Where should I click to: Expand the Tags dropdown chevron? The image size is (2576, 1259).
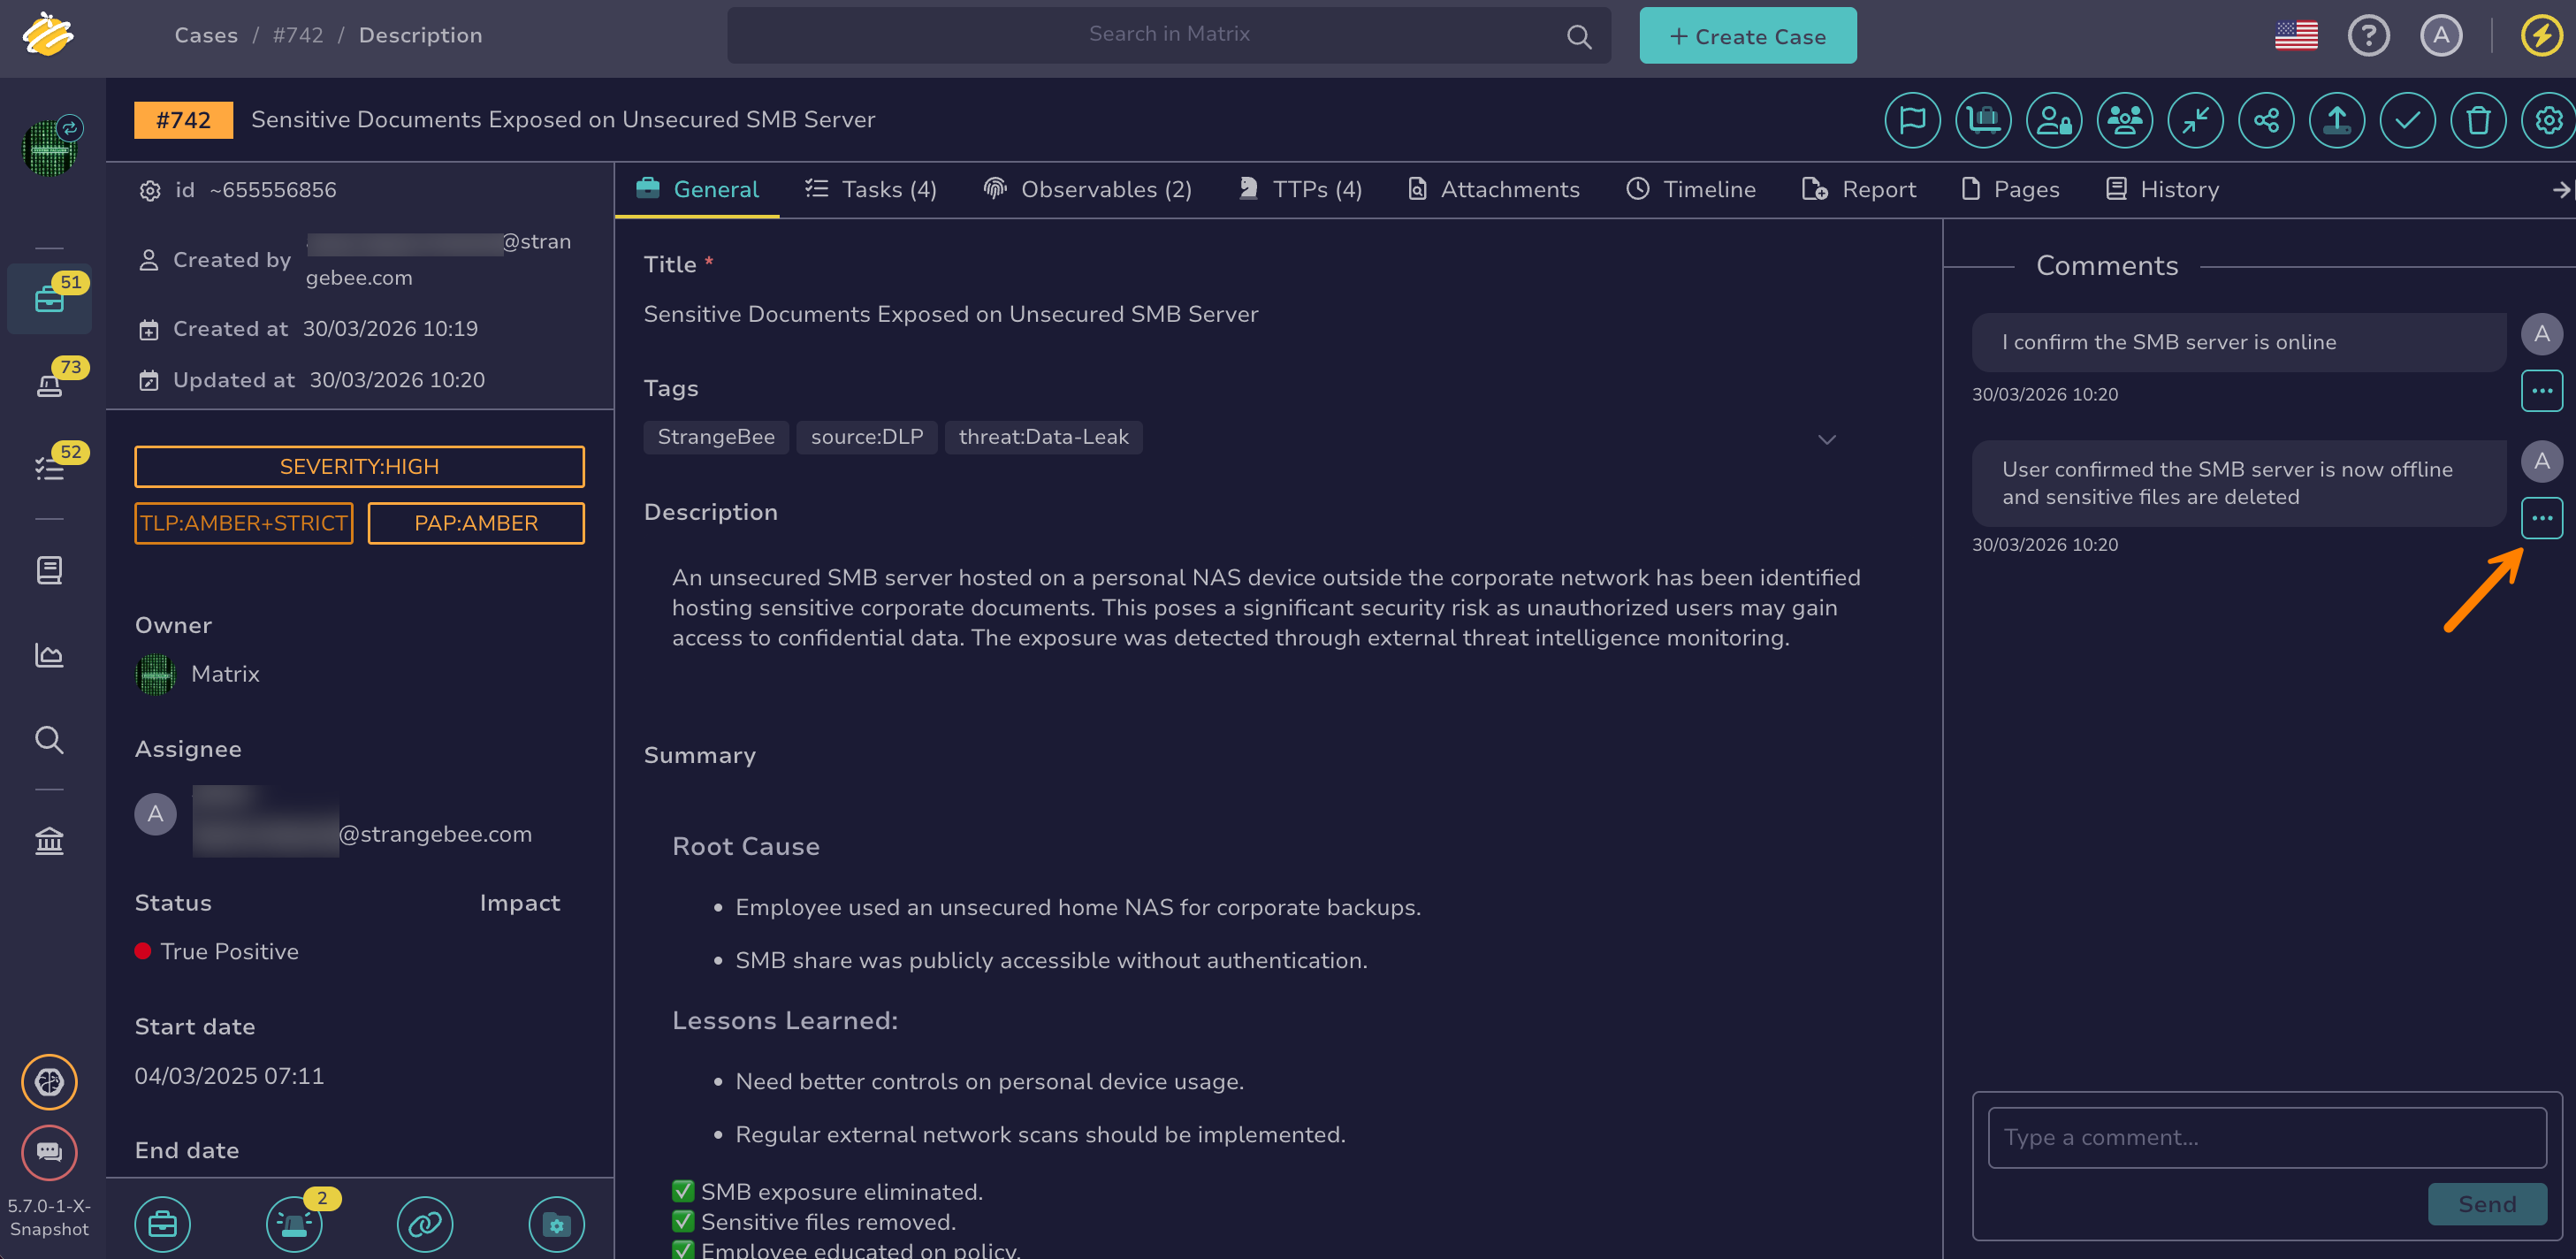tap(1826, 439)
